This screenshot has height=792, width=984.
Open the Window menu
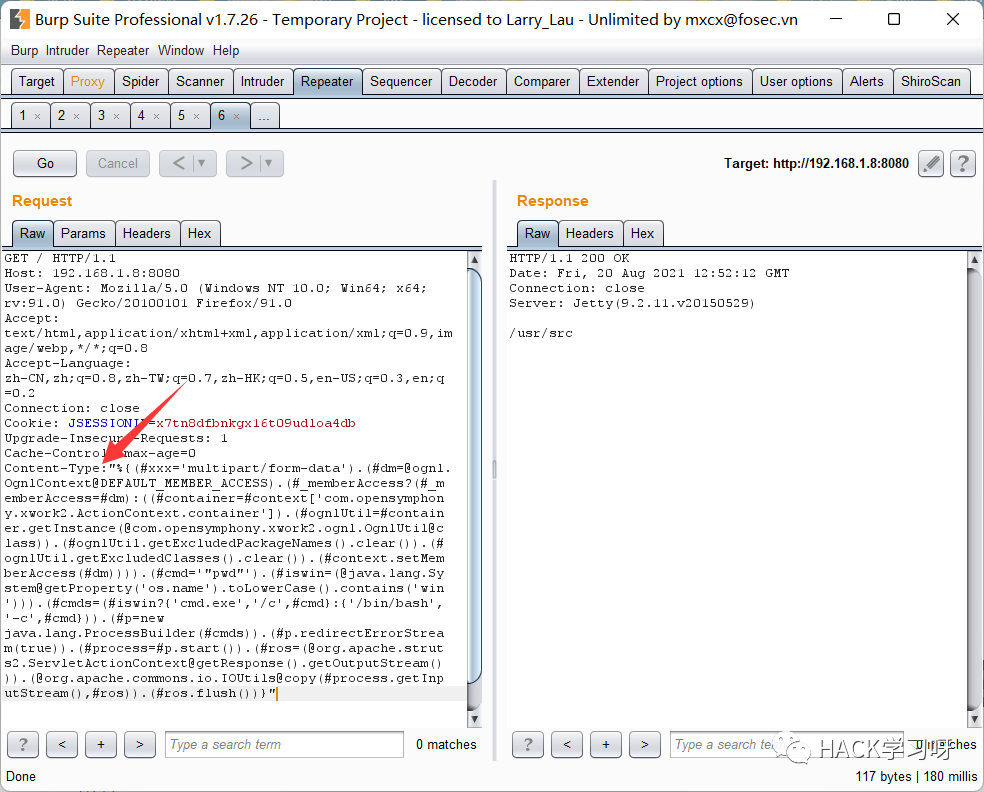point(181,51)
